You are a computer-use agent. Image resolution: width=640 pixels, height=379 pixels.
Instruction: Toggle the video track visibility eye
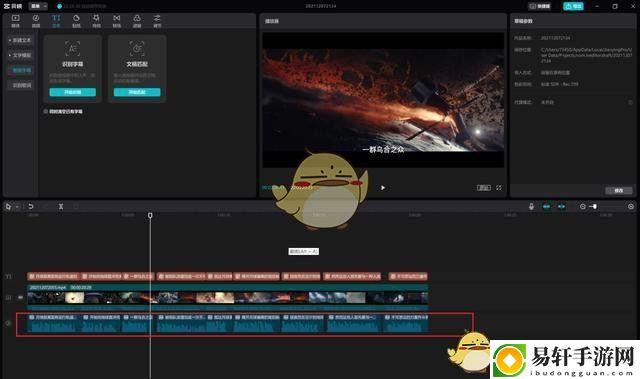pyautogui.click(x=20, y=297)
